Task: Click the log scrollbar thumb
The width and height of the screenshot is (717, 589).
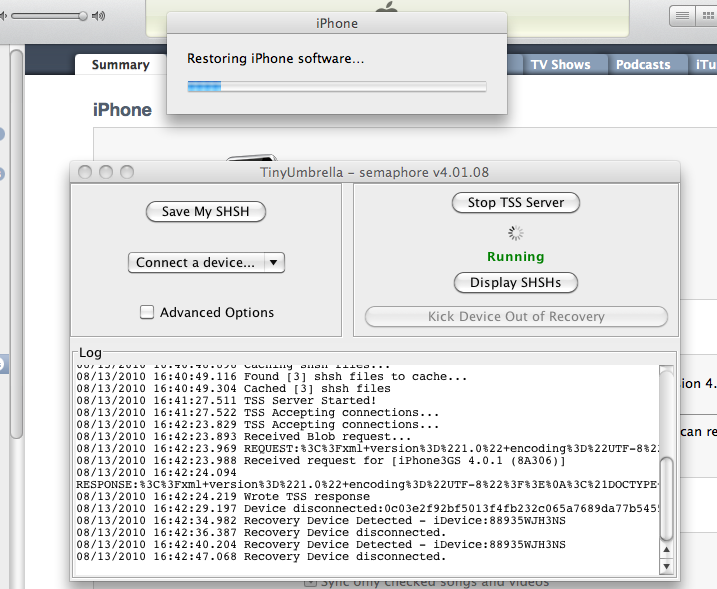Action: tap(666, 498)
